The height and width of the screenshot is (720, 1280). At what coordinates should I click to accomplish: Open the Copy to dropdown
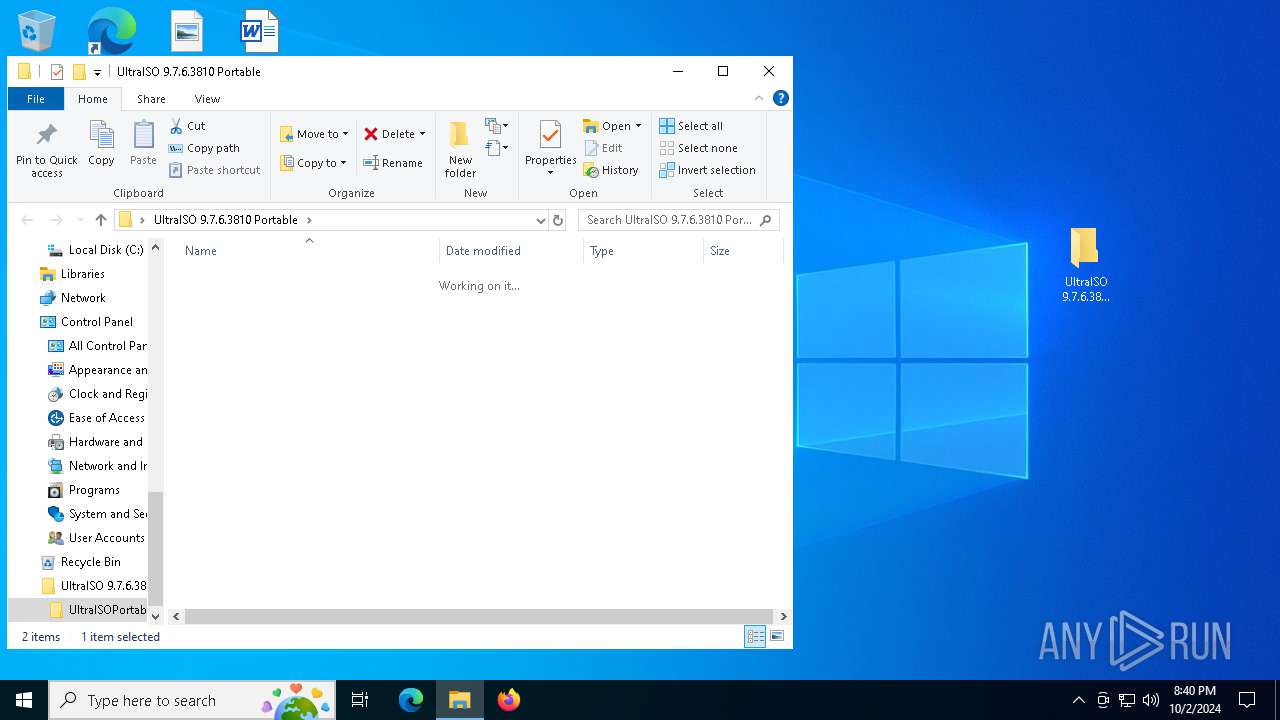coord(313,163)
